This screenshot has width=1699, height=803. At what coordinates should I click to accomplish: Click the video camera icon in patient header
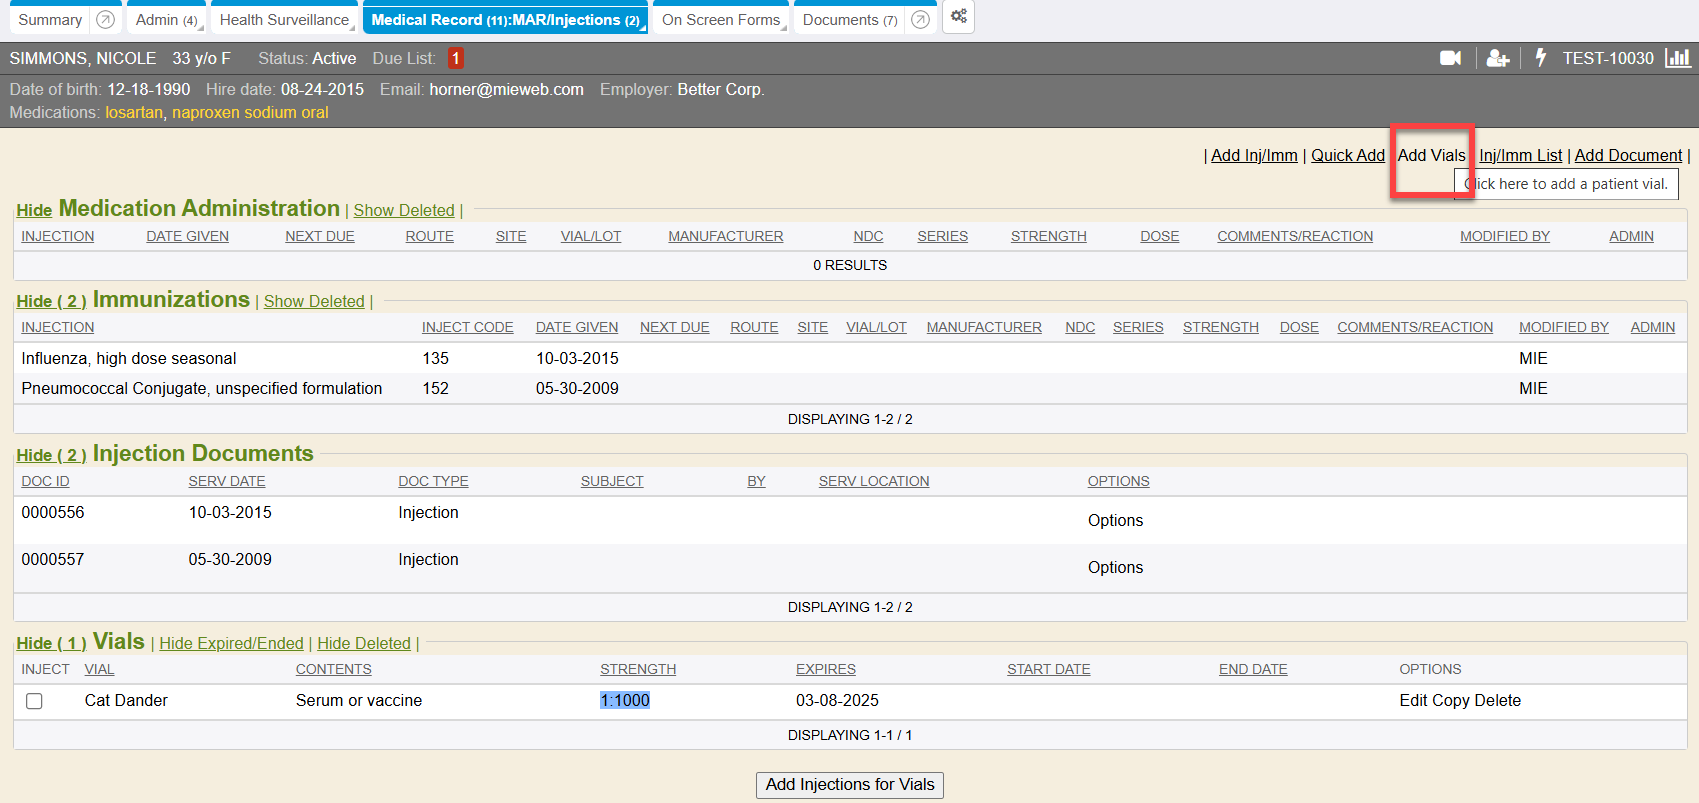[1450, 58]
